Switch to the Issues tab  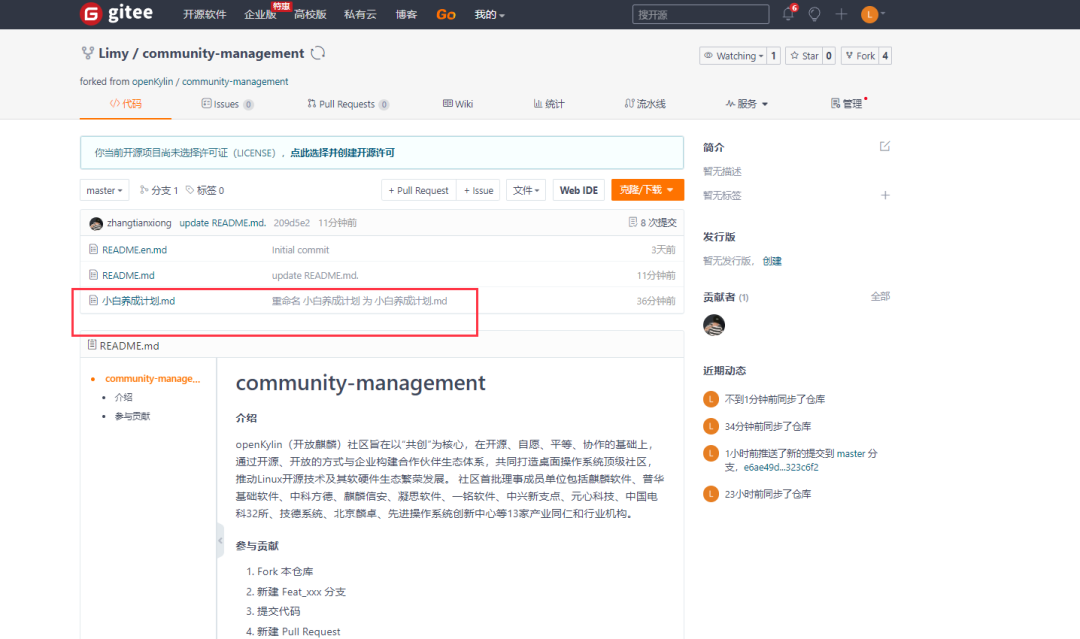pyautogui.click(x=227, y=104)
